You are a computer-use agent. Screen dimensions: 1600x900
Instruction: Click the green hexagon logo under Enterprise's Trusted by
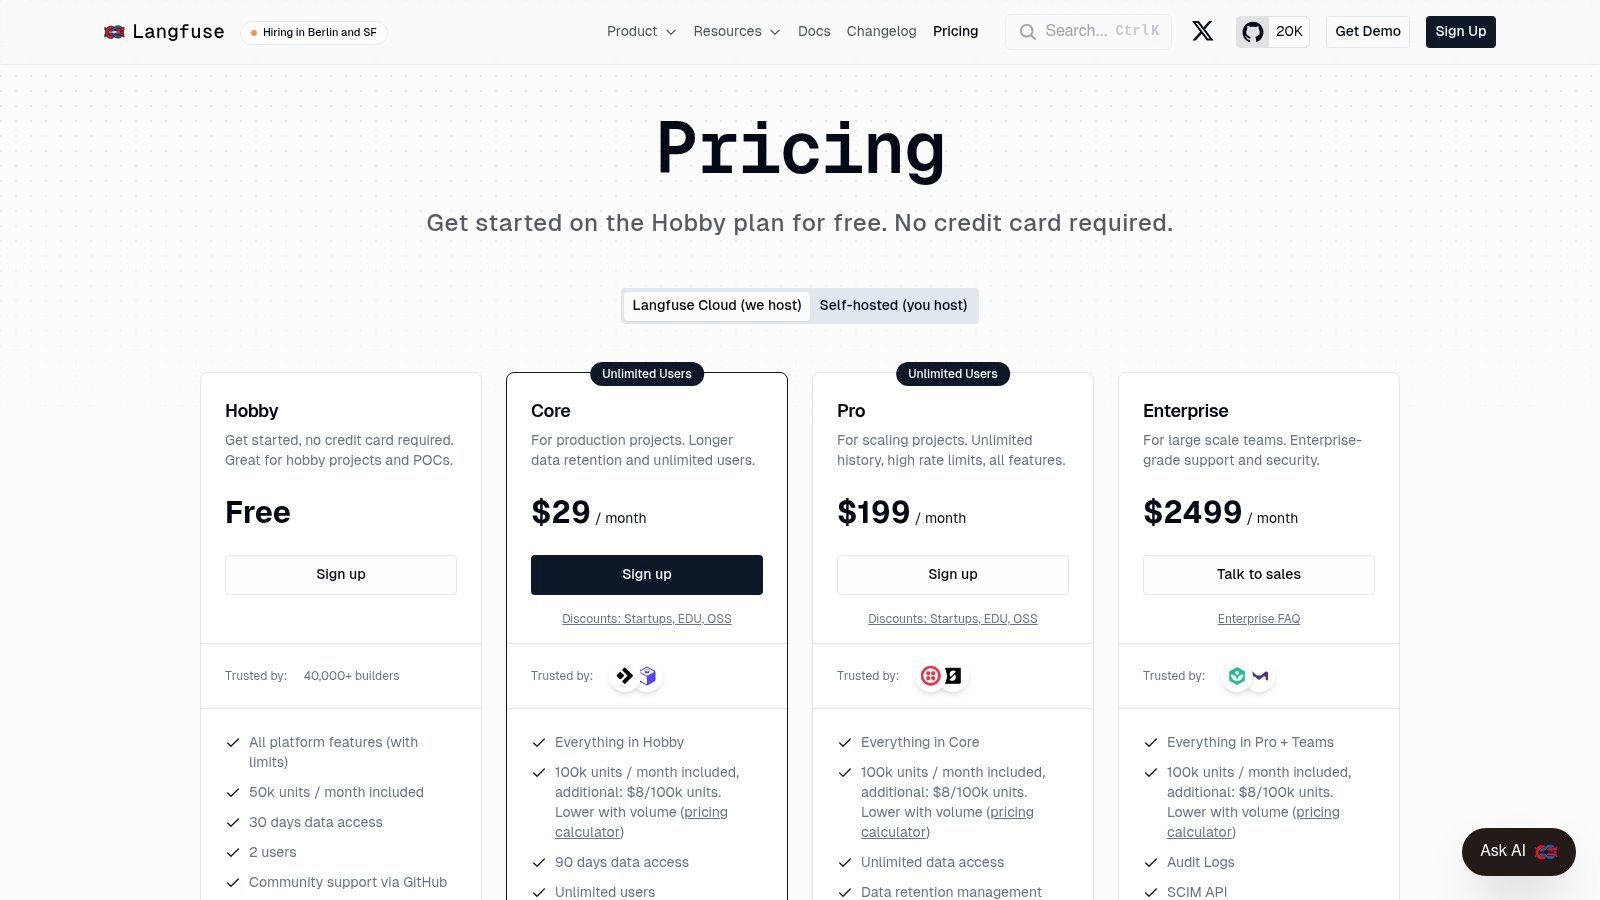click(x=1236, y=675)
